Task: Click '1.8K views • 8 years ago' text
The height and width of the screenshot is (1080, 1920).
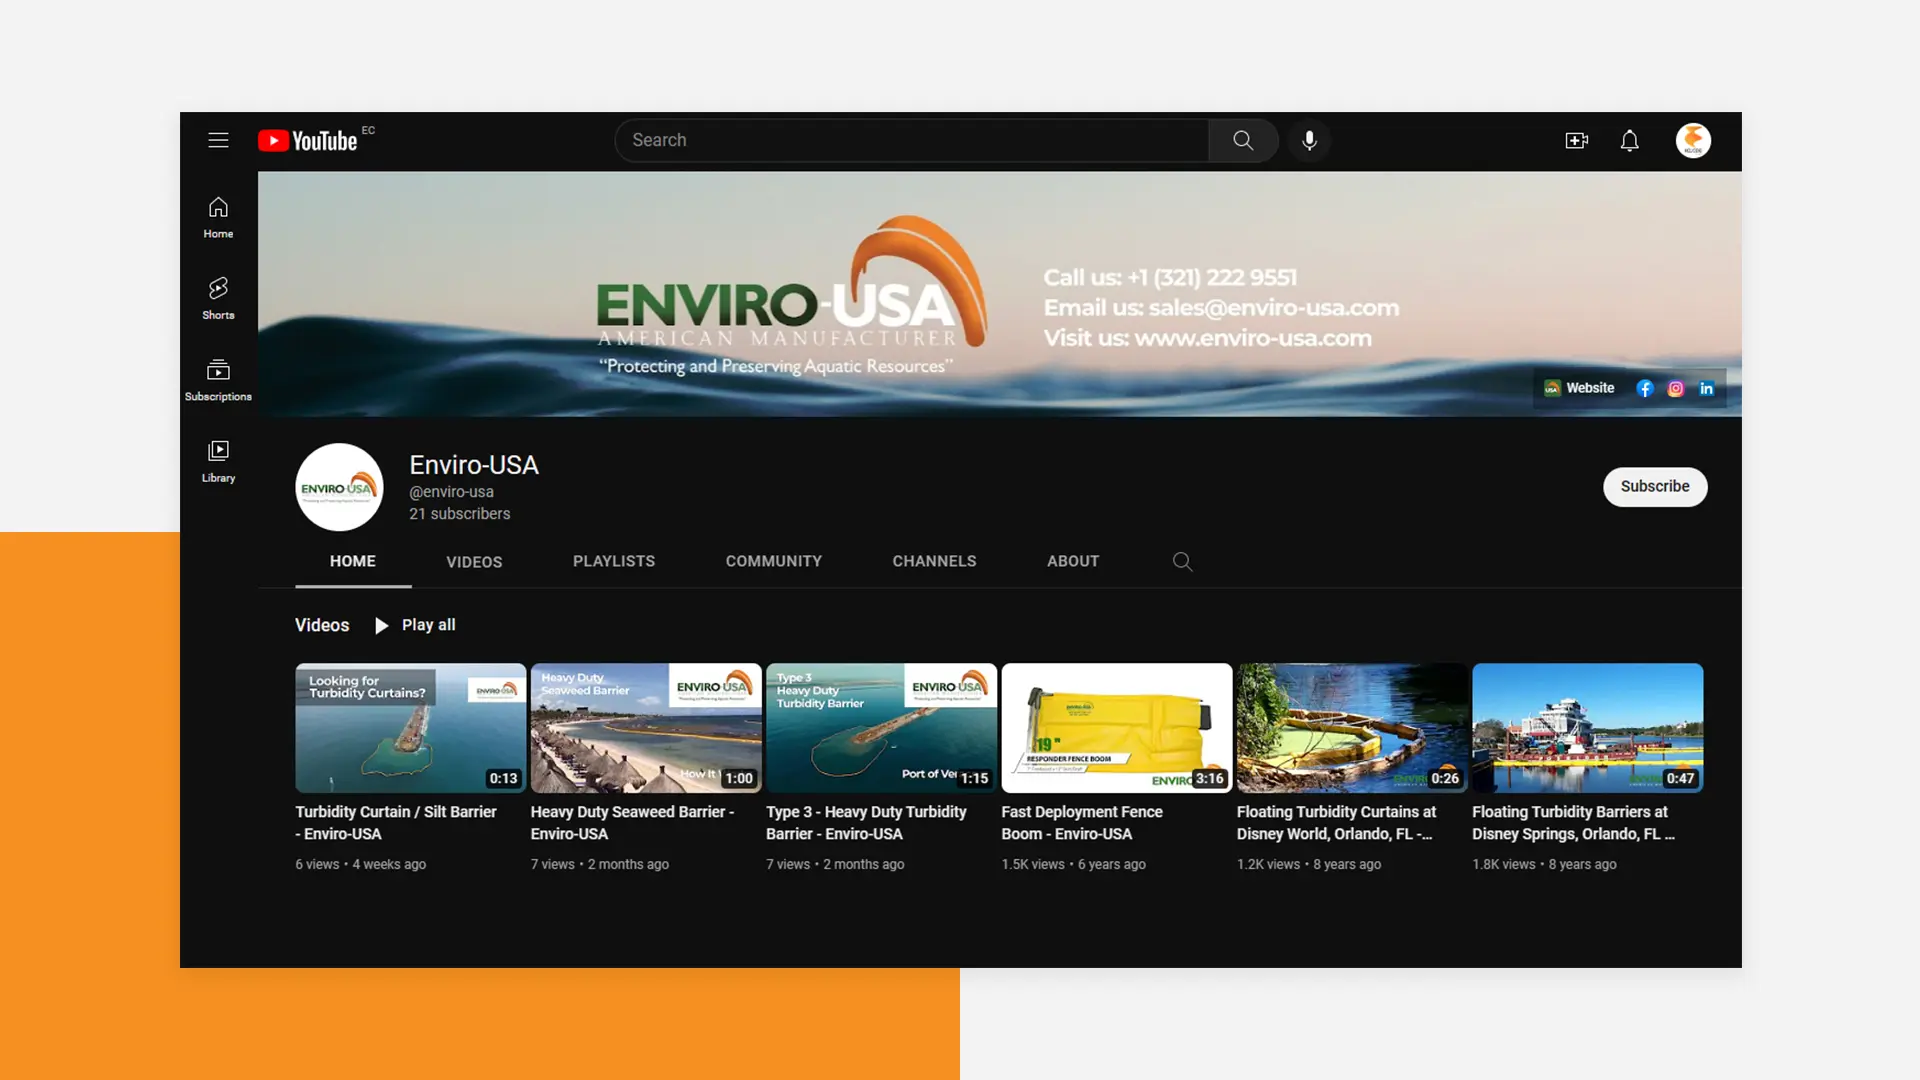Action: coord(1544,865)
